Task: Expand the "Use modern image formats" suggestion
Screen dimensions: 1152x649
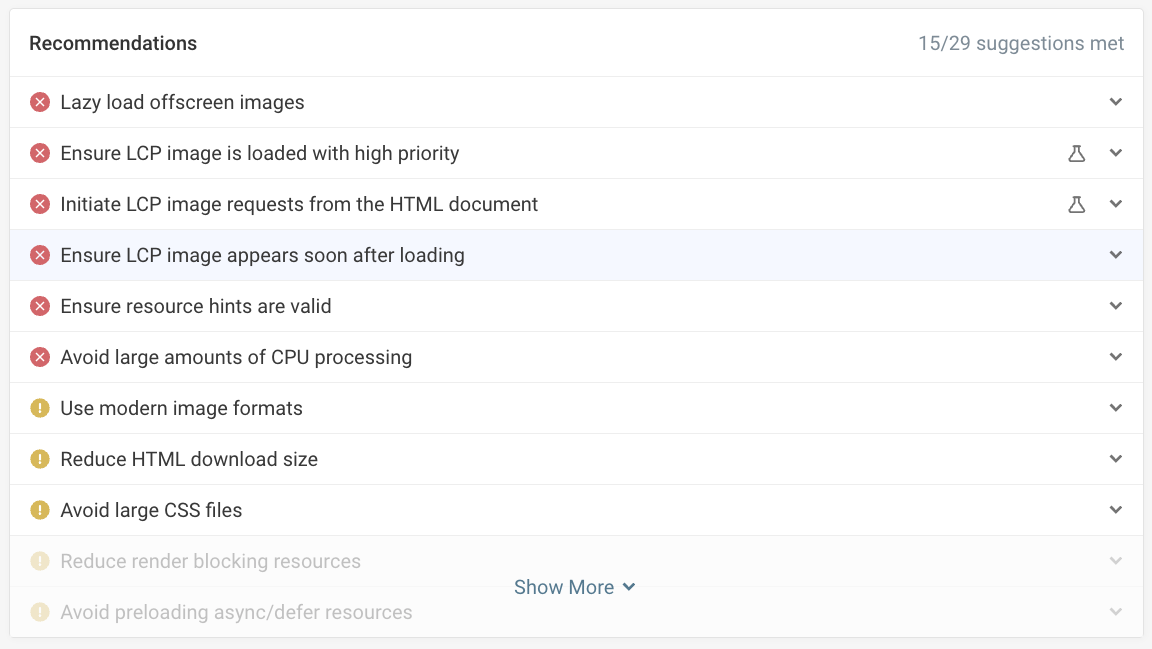Action: [x=1116, y=408]
